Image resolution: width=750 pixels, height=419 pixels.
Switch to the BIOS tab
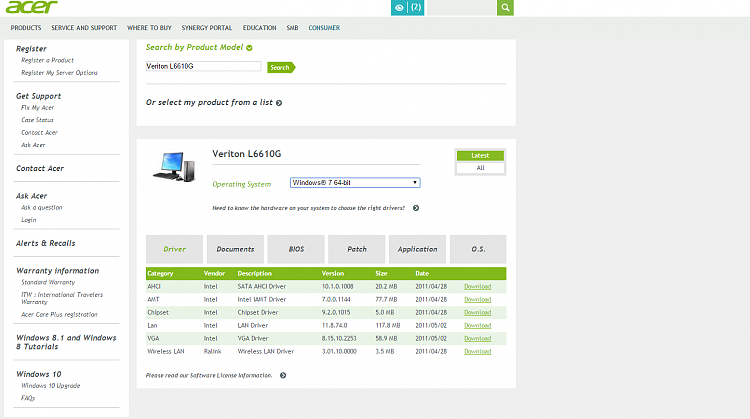296,249
